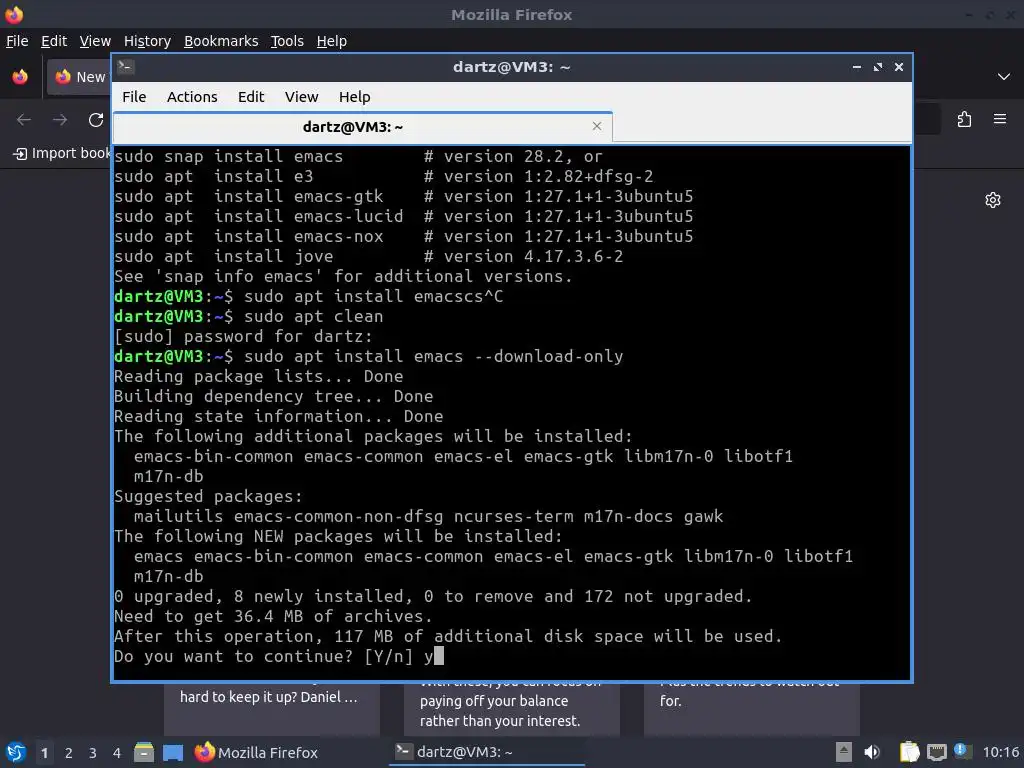Select the dartz@VM3 terminal tab
The height and width of the screenshot is (768, 1024).
tap(362, 127)
